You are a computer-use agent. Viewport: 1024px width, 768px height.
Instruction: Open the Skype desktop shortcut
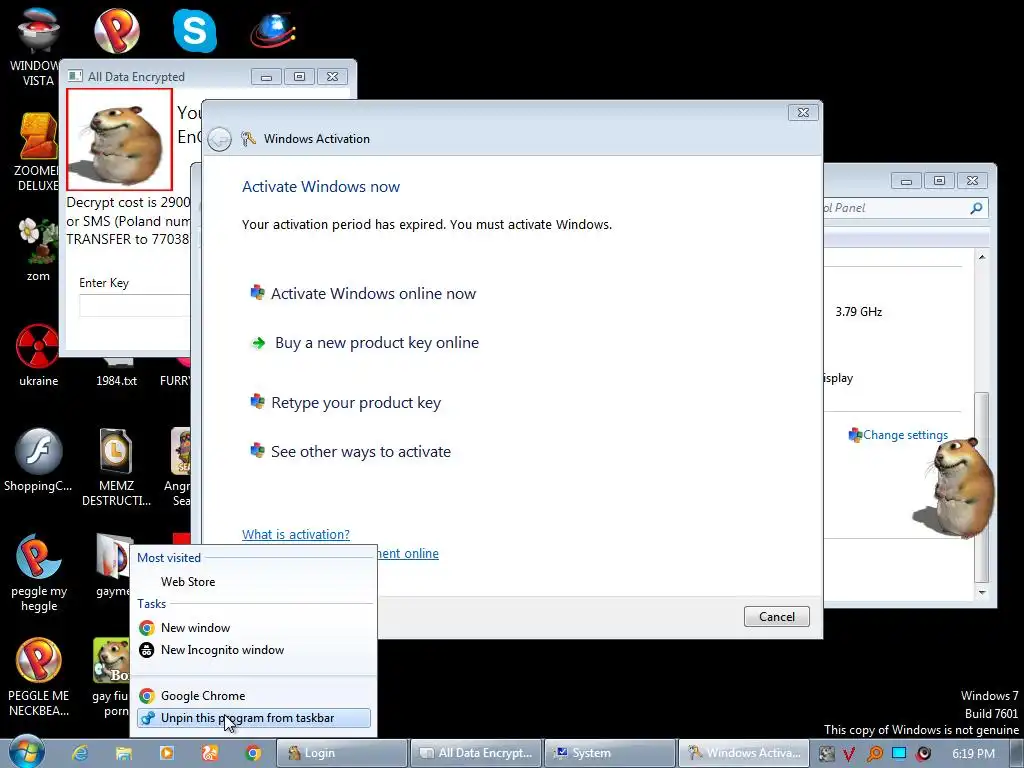point(195,30)
